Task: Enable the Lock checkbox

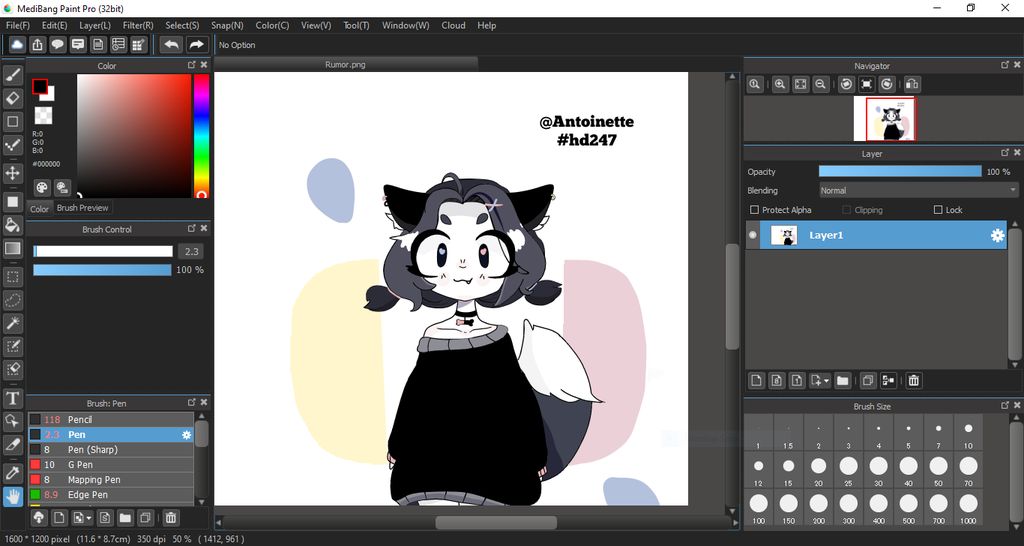Action: (x=938, y=210)
